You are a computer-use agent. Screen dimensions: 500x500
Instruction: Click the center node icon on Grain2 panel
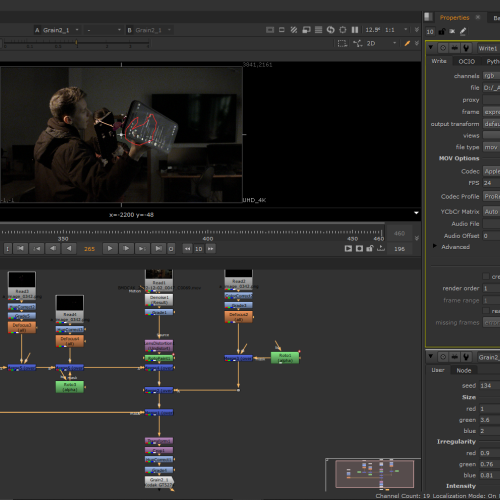pyautogui.click(x=443, y=357)
